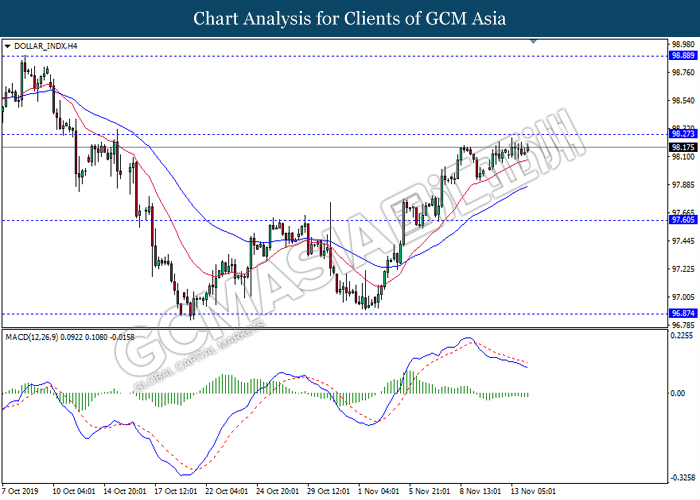The width and height of the screenshot is (700, 500).
Task: Click the 97.445 price axis value
Action: [683, 241]
